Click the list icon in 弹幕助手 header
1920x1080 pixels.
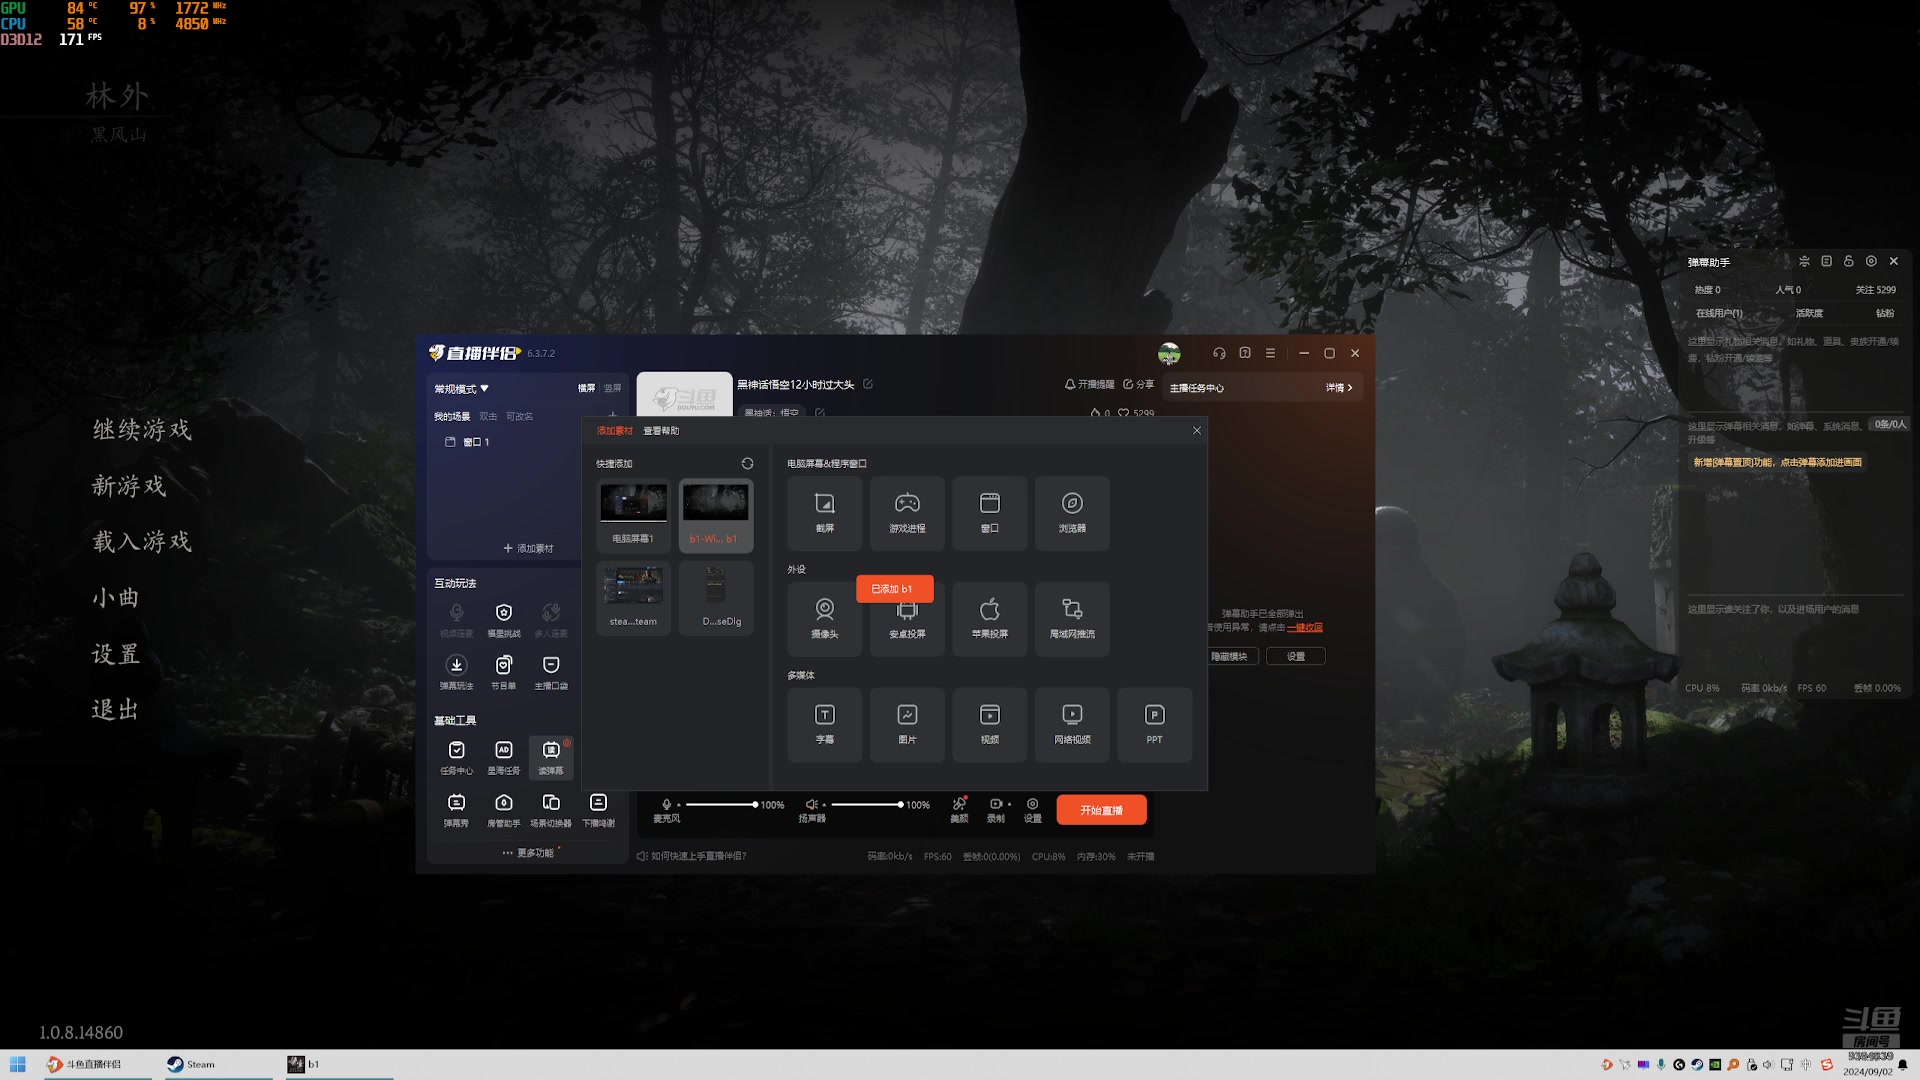point(1827,261)
